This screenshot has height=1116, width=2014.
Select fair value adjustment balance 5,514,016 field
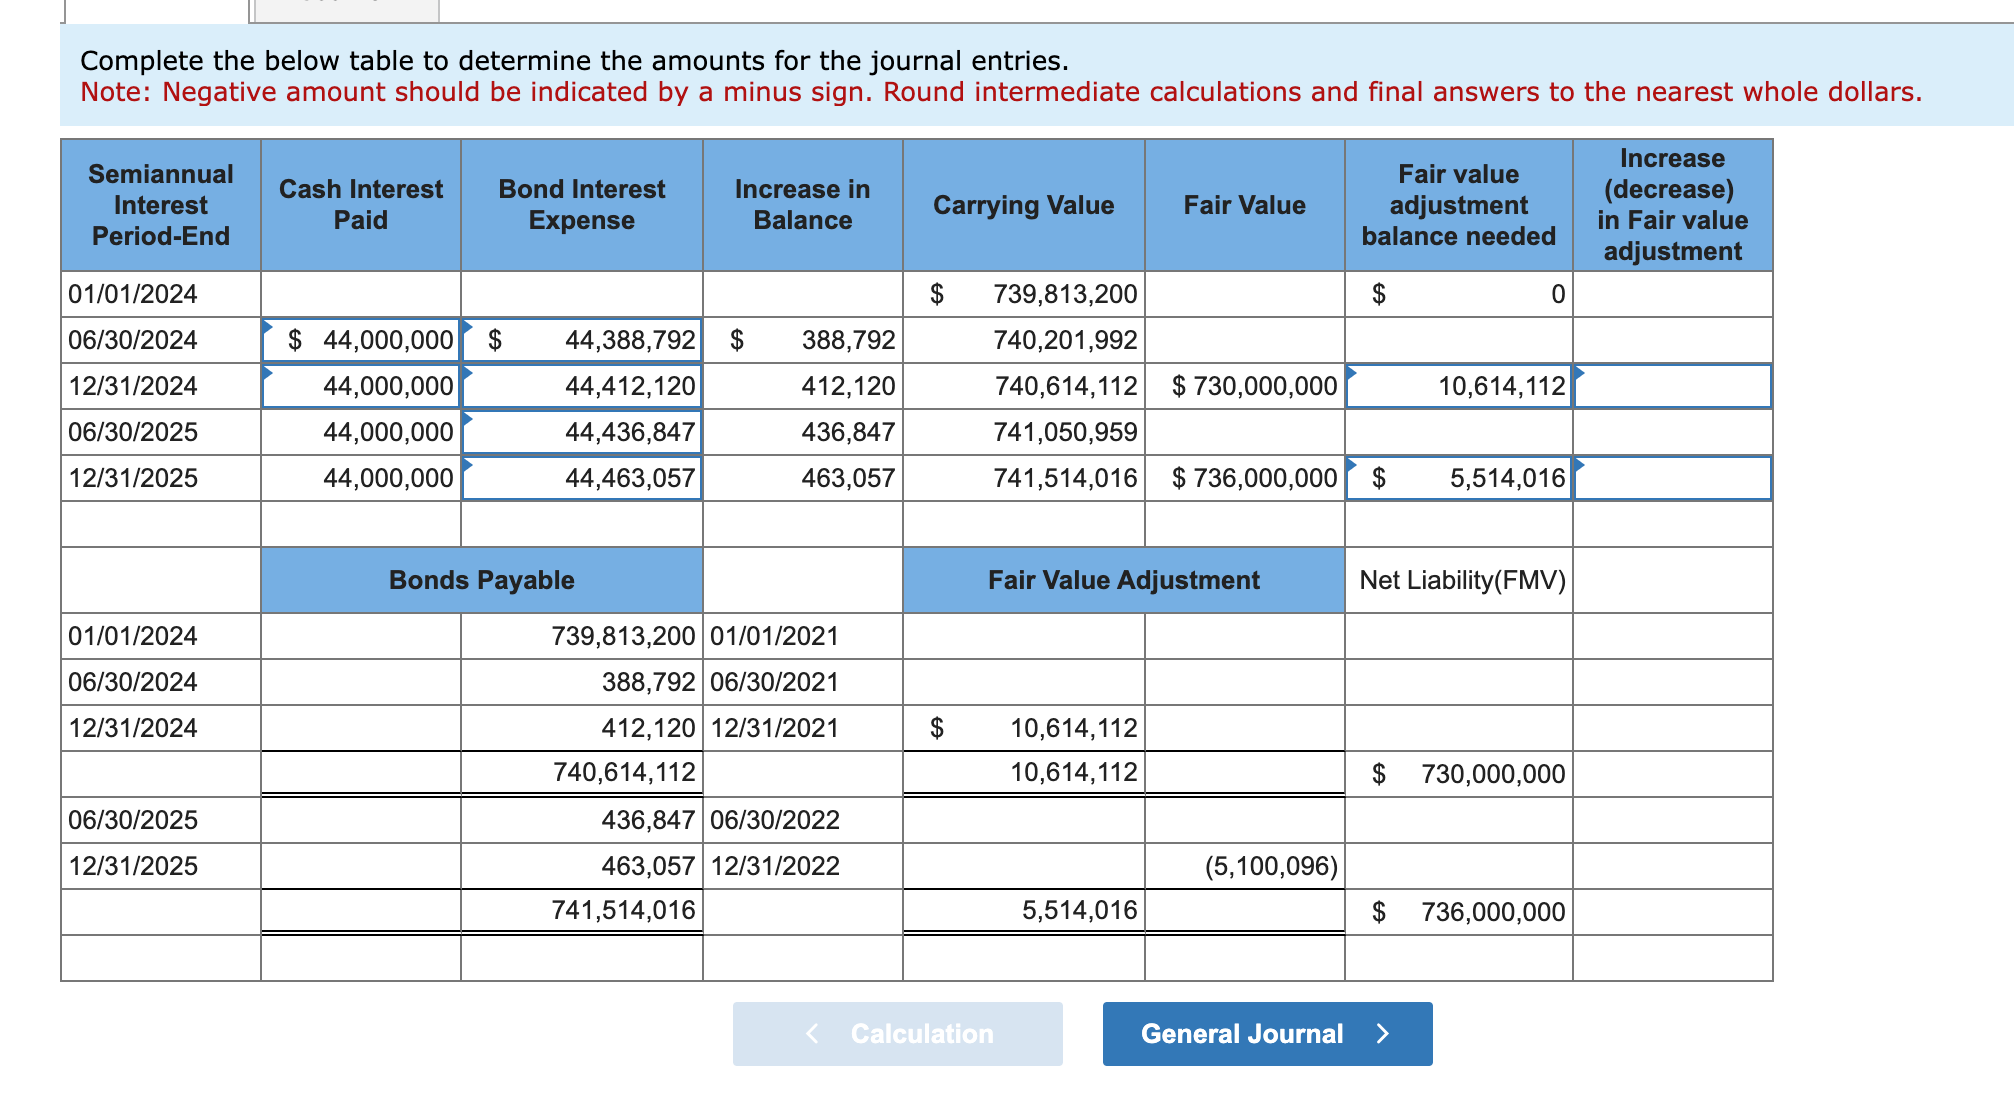[1459, 478]
